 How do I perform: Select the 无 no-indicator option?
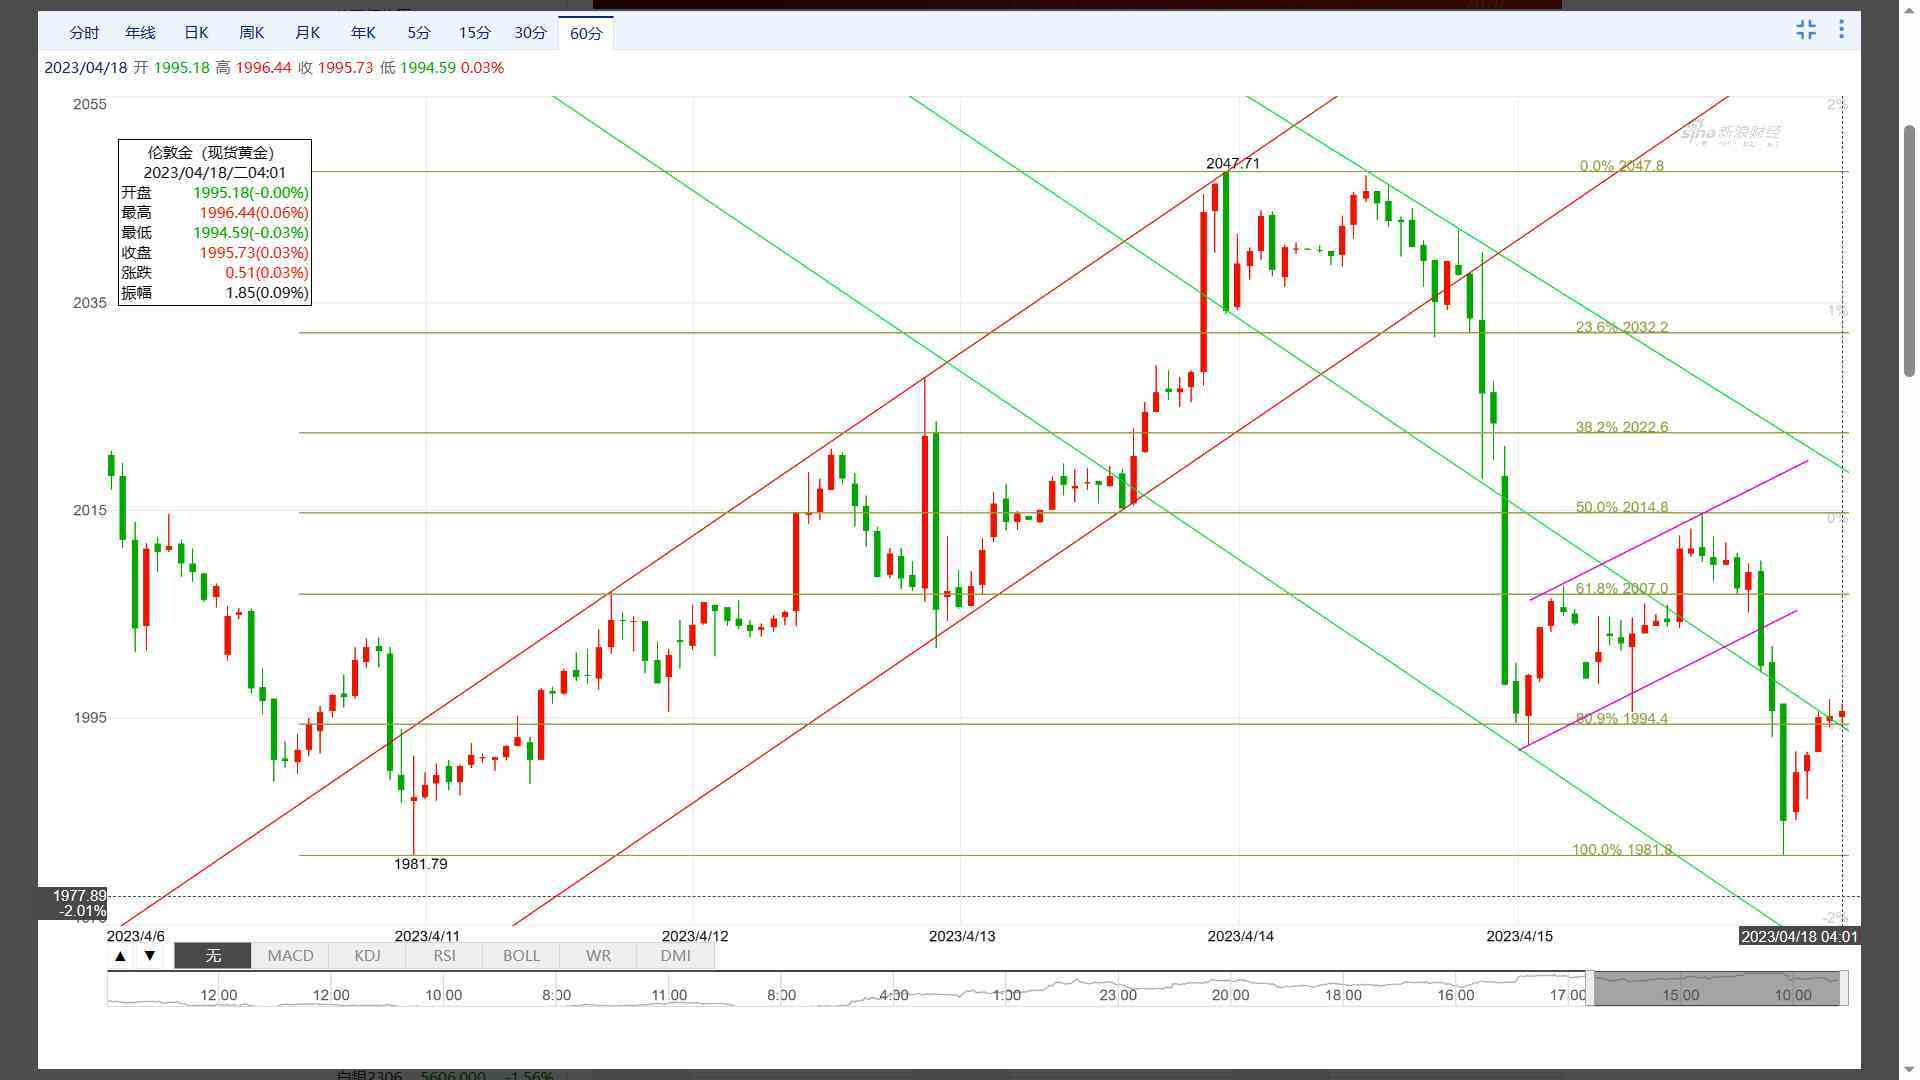(213, 956)
